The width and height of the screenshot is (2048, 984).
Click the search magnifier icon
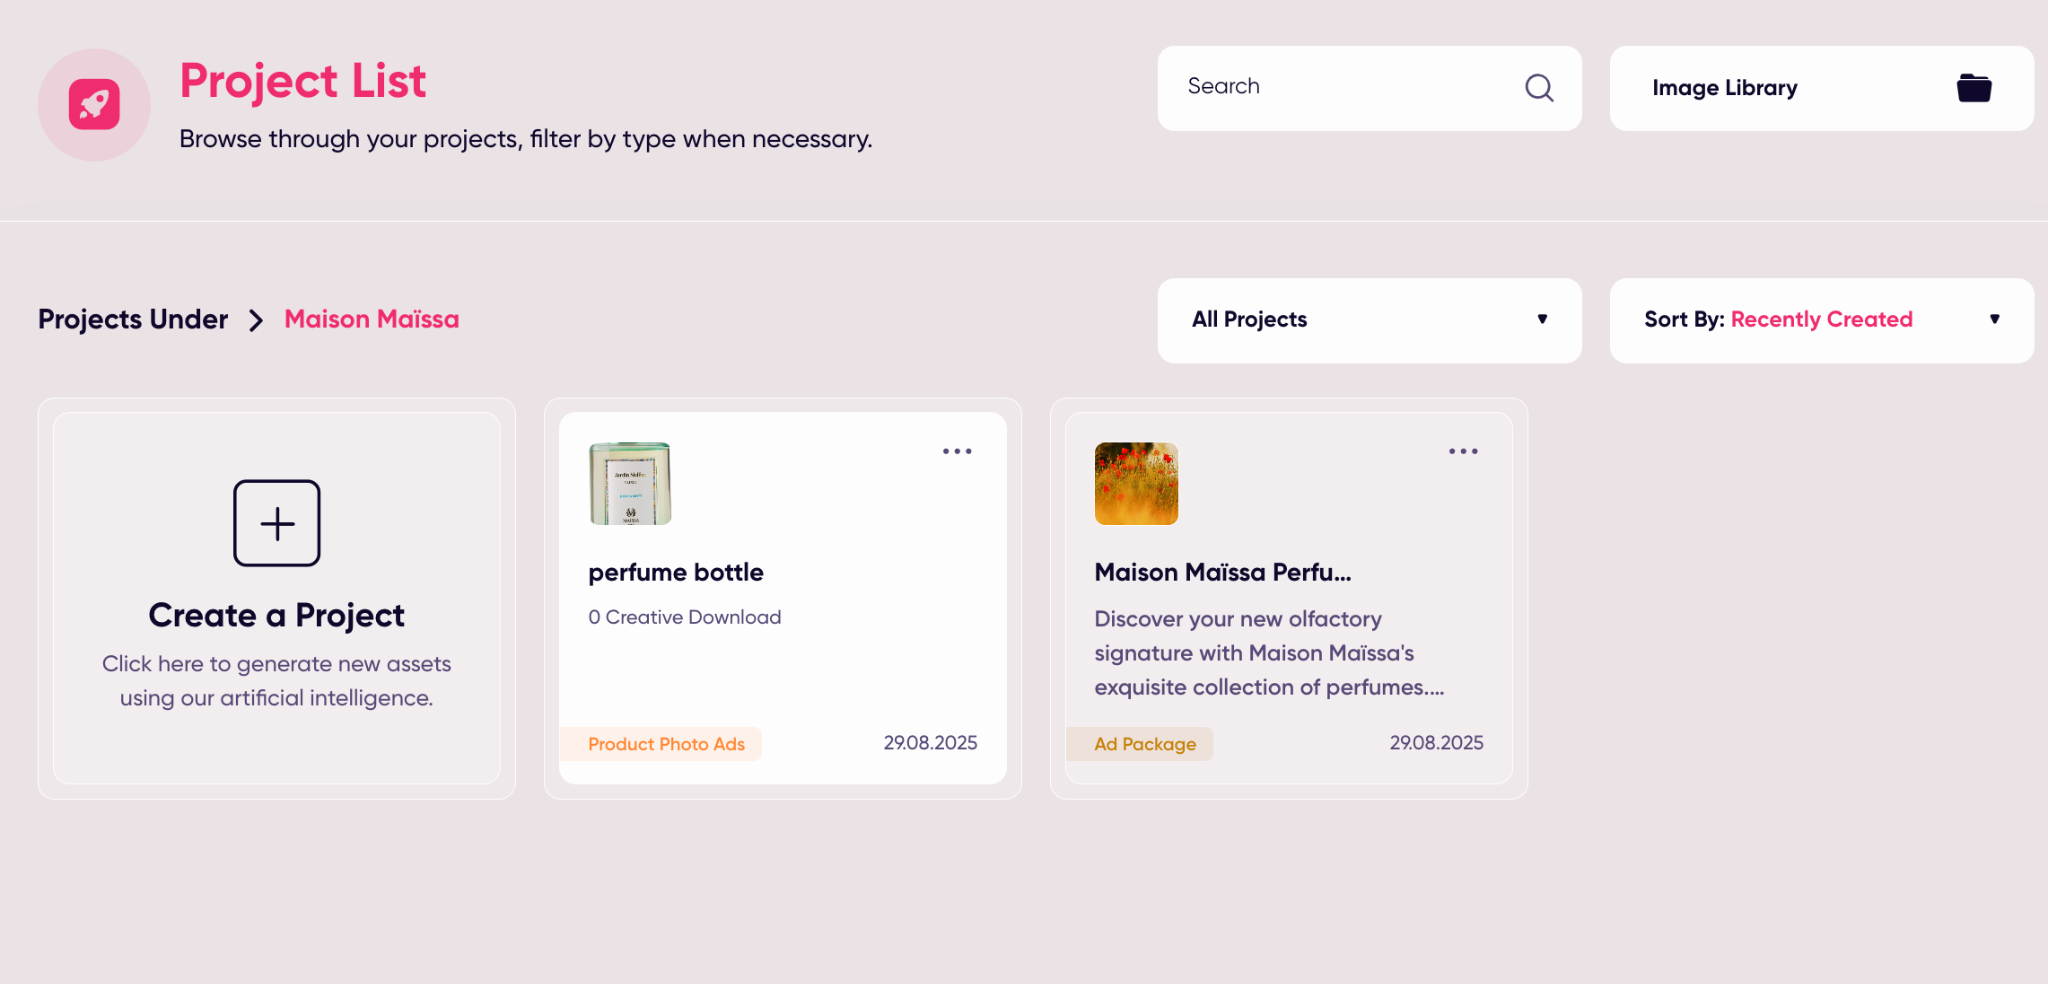1539,88
